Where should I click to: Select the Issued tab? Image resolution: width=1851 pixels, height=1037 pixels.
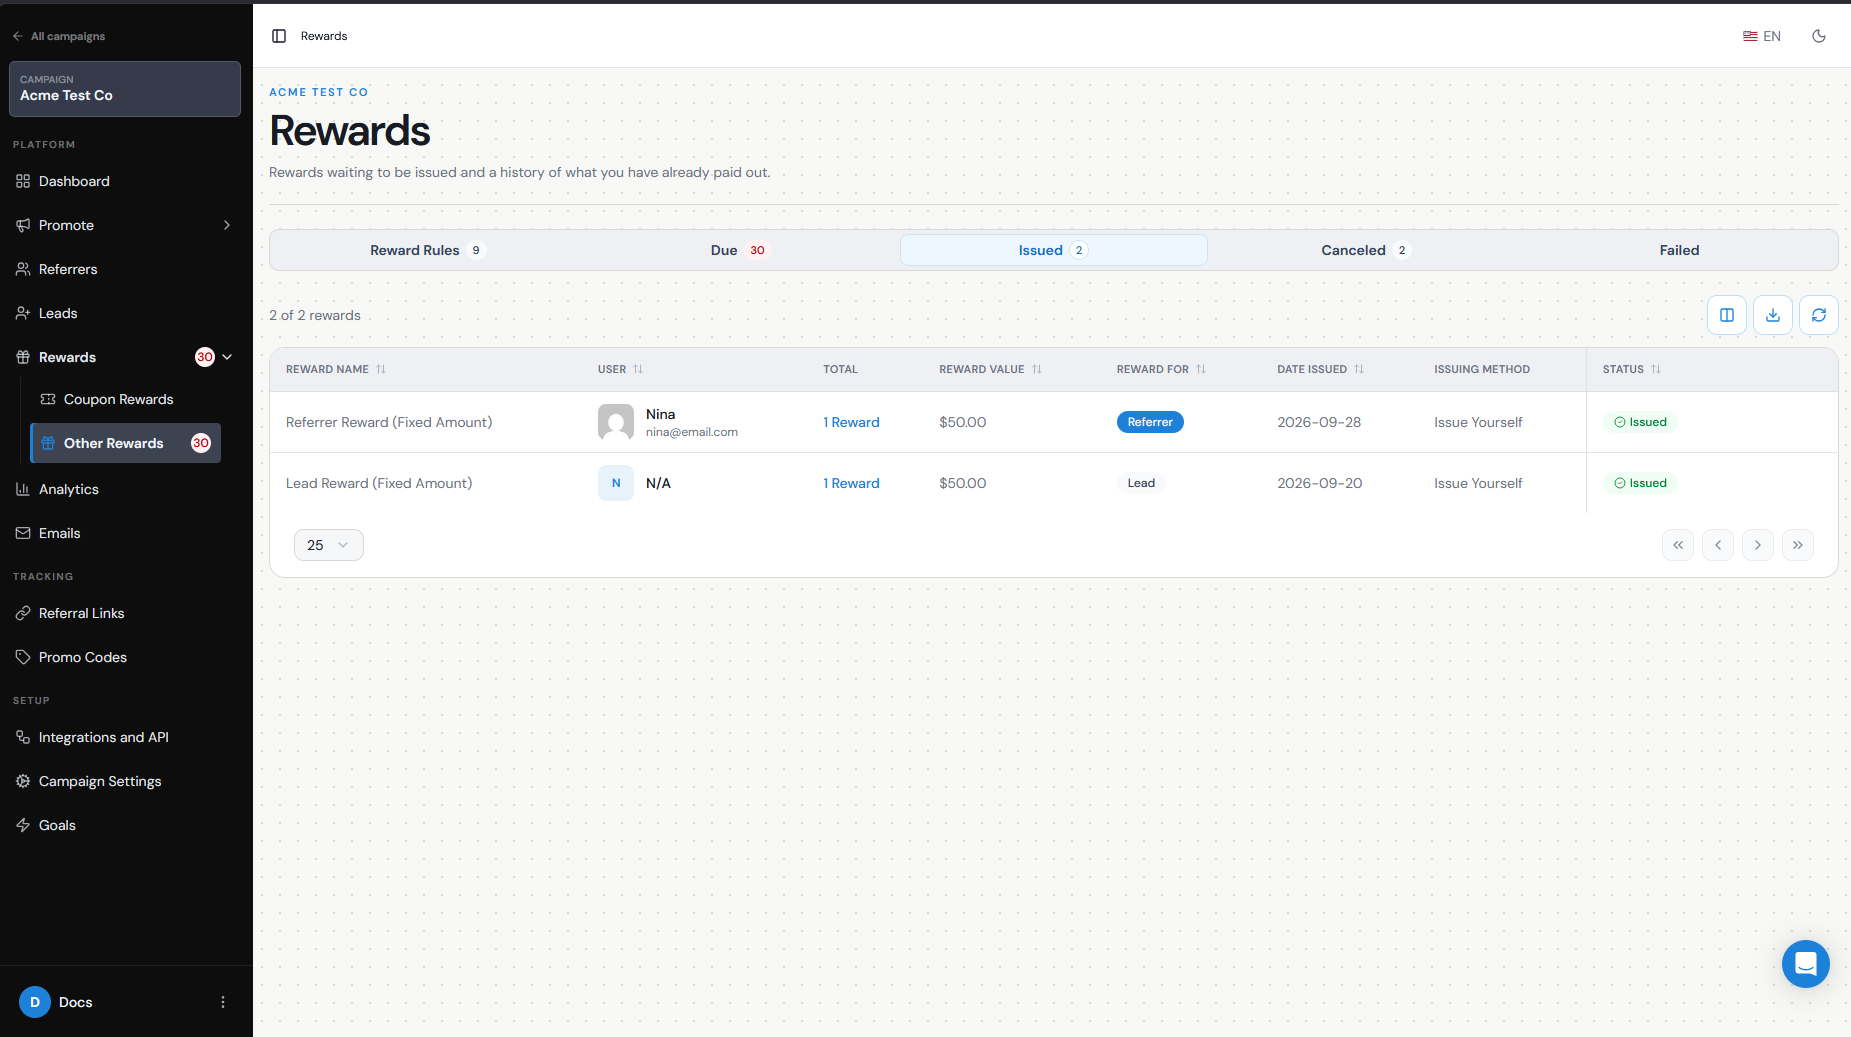pos(1053,250)
